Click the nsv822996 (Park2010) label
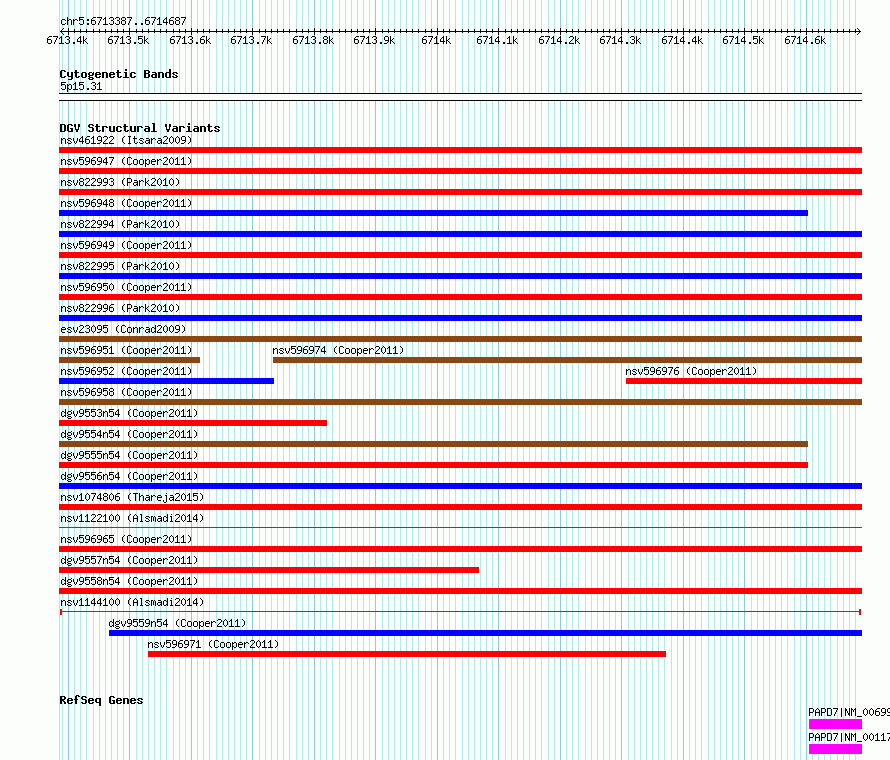Viewport: 890px width, 760px height. pos(120,308)
